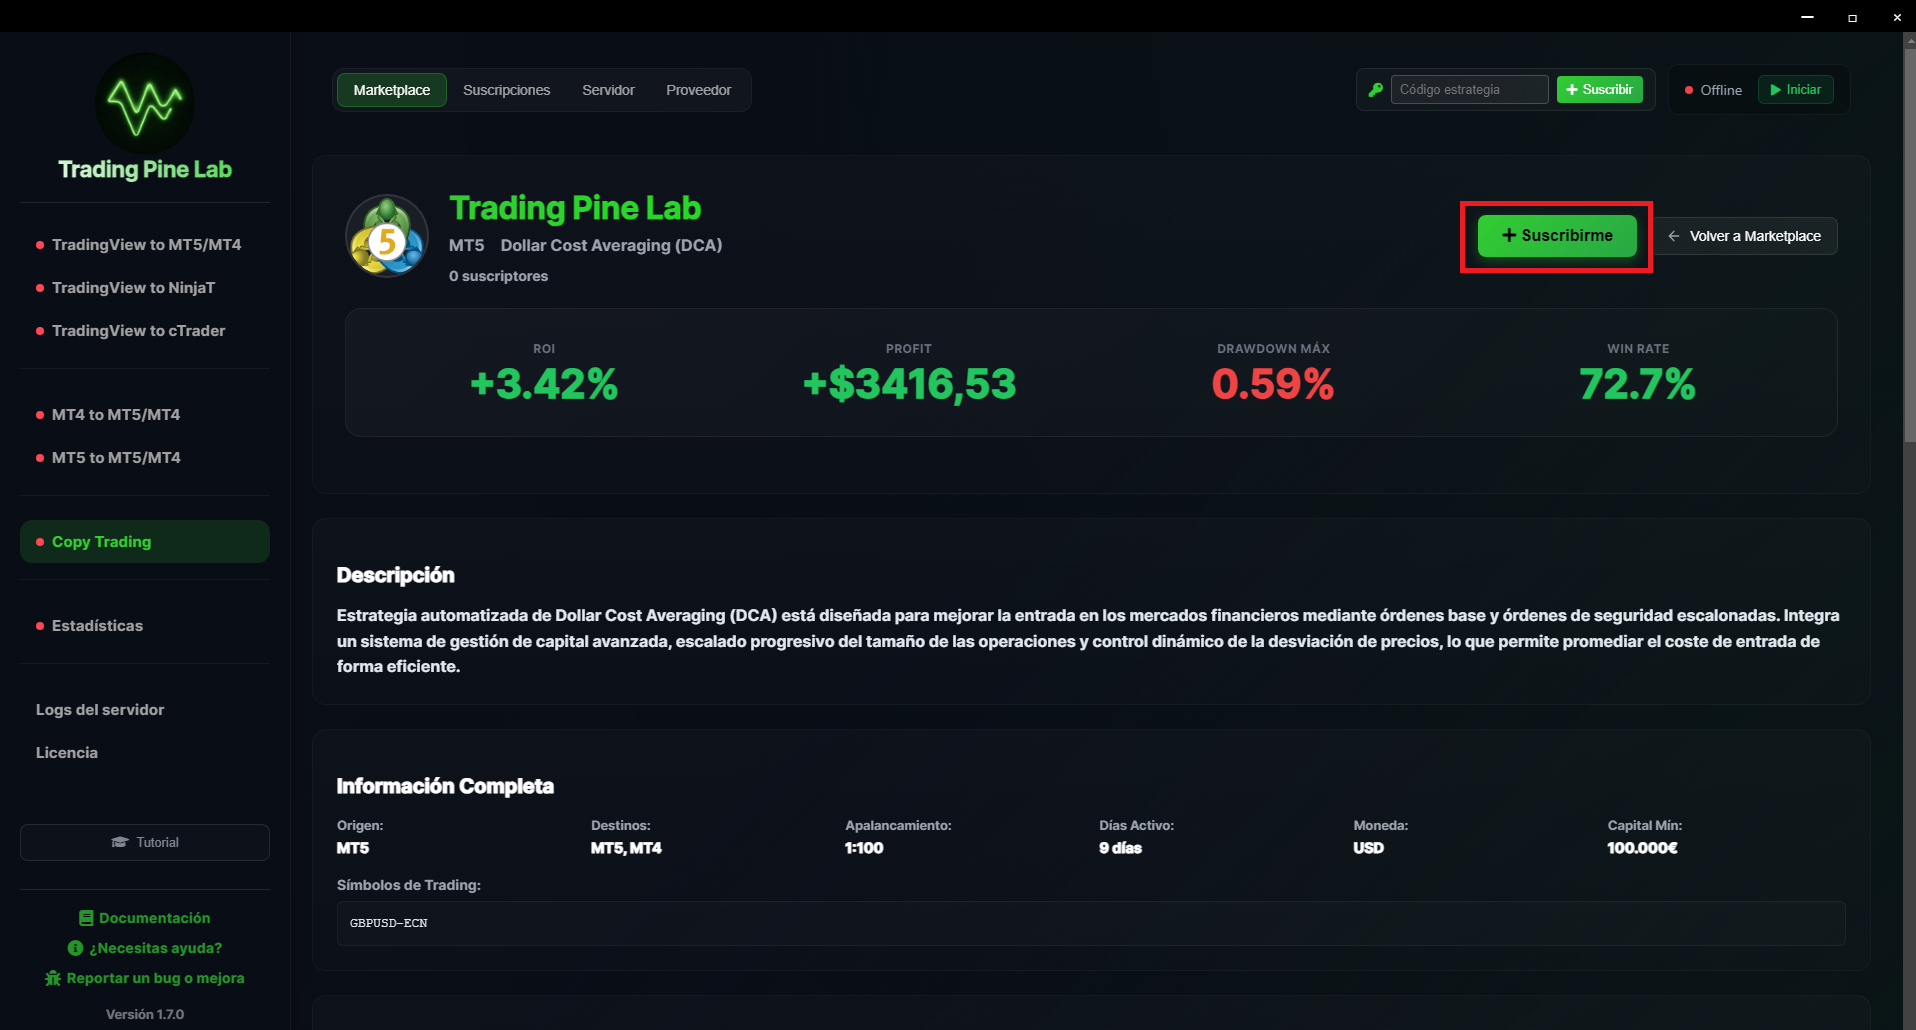Select Copy Trading in the sidebar
This screenshot has width=1916, height=1030.
tap(102, 542)
